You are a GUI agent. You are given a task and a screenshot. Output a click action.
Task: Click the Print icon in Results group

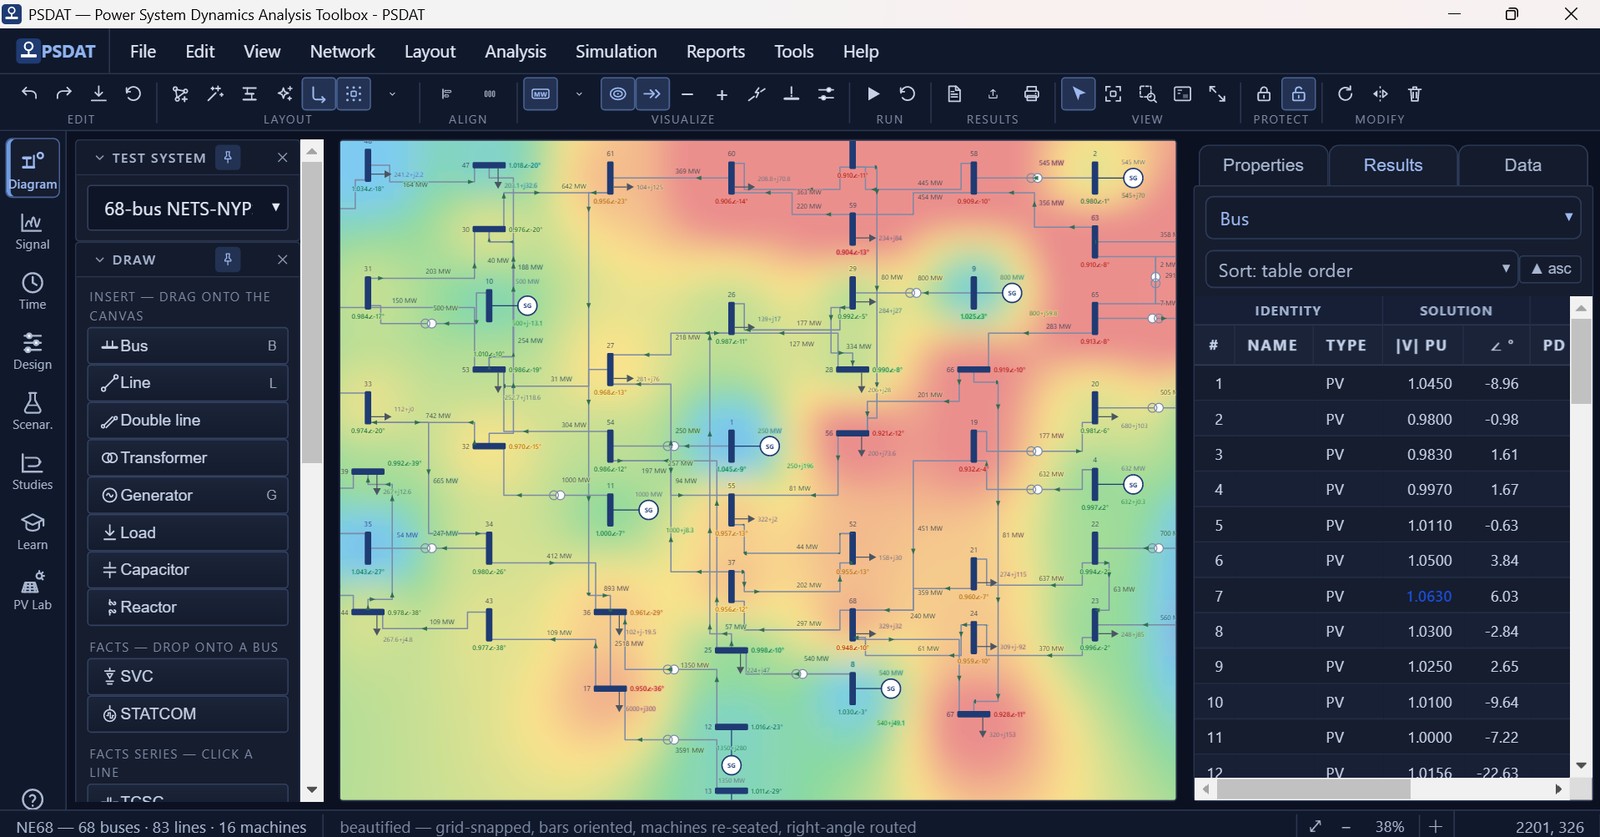point(1031,94)
